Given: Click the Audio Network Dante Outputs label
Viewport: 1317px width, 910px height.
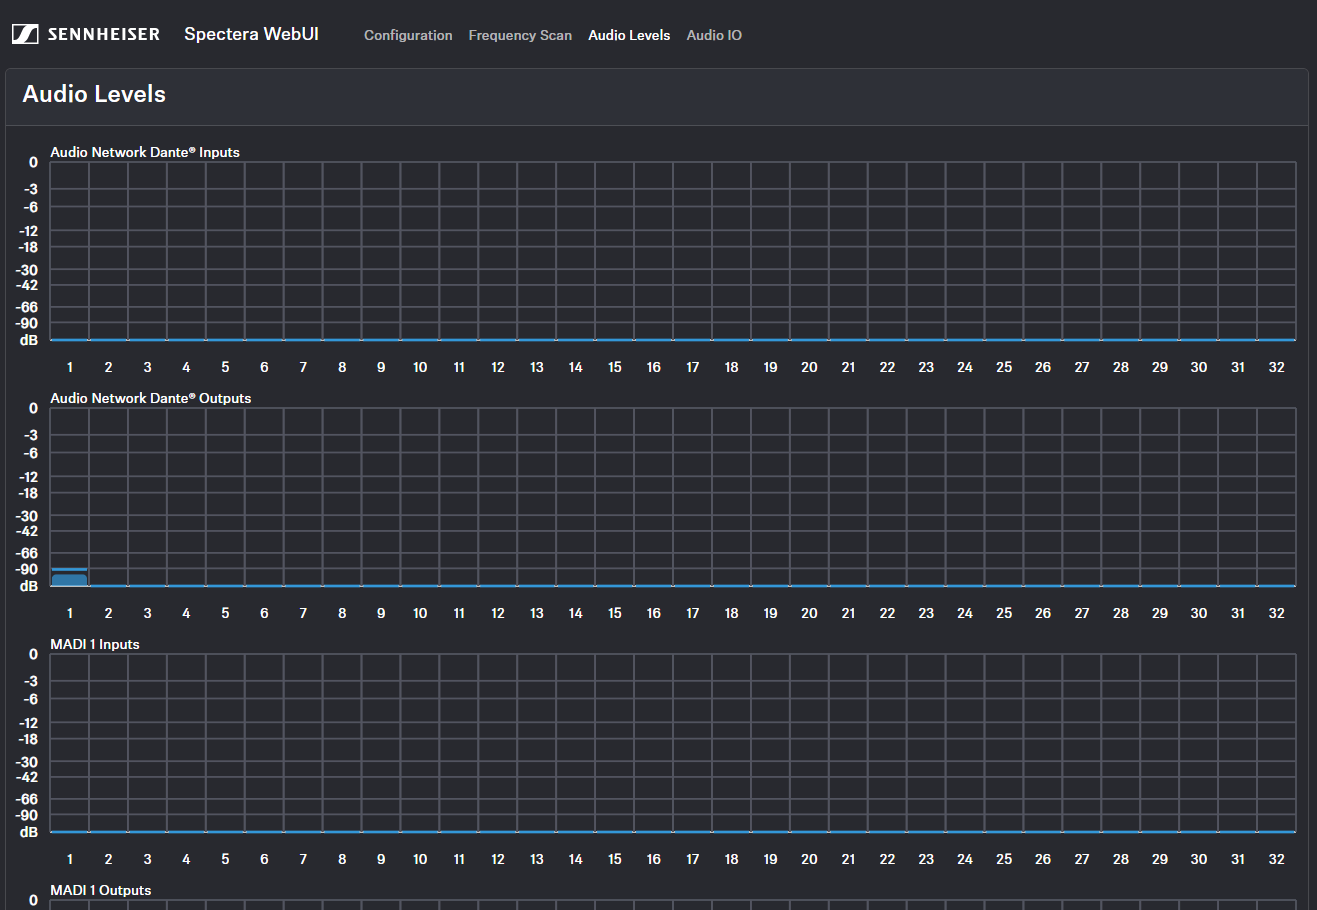Looking at the screenshot, I should point(150,398).
